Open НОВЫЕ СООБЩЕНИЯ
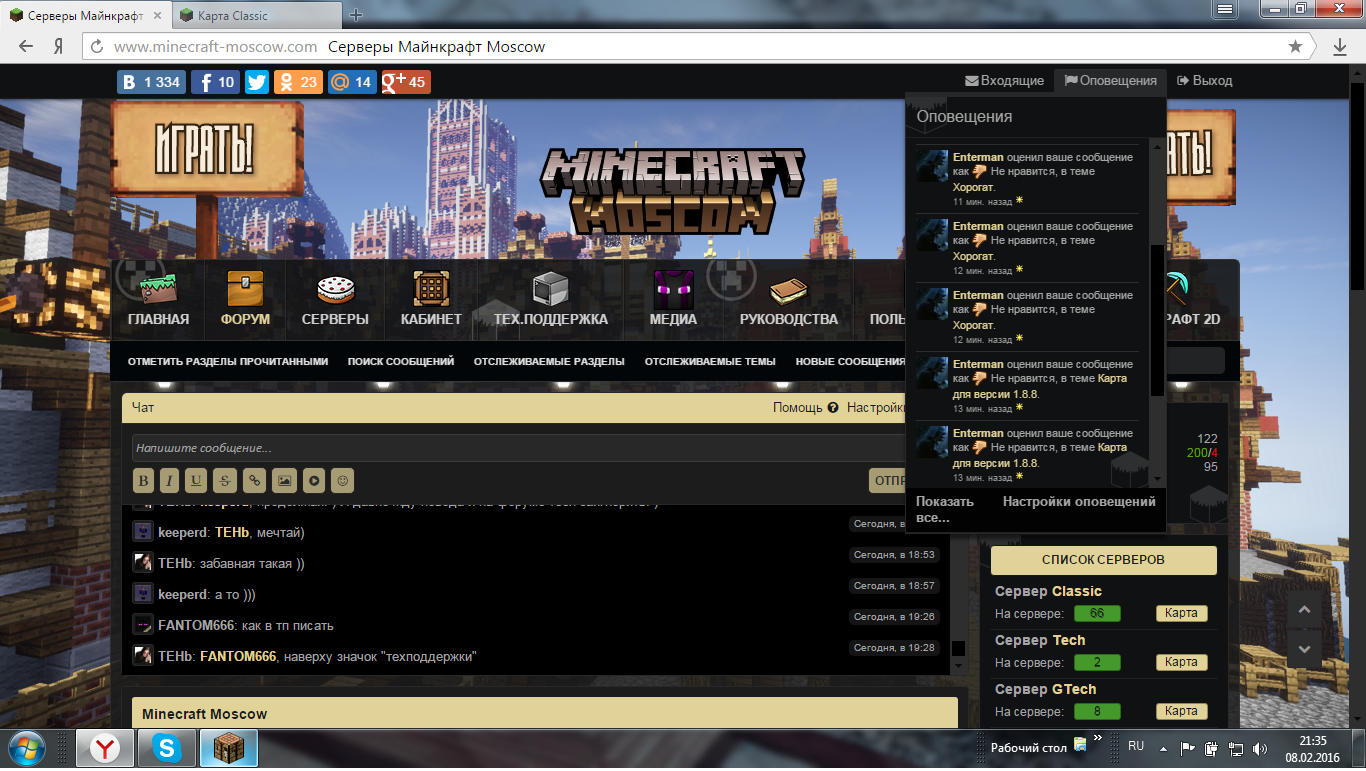 coord(851,362)
